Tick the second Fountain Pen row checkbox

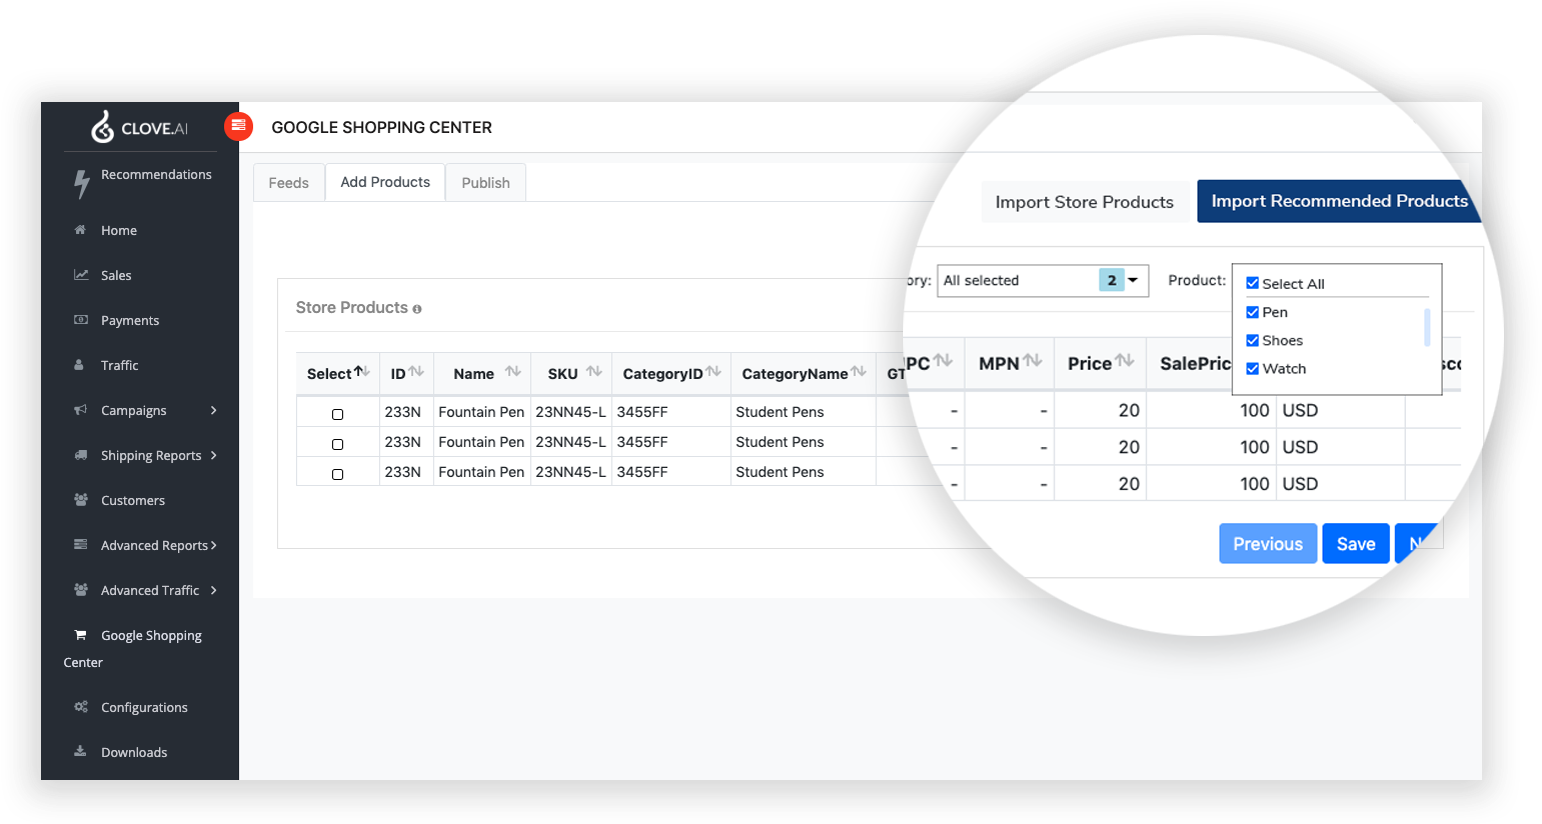[338, 444]
